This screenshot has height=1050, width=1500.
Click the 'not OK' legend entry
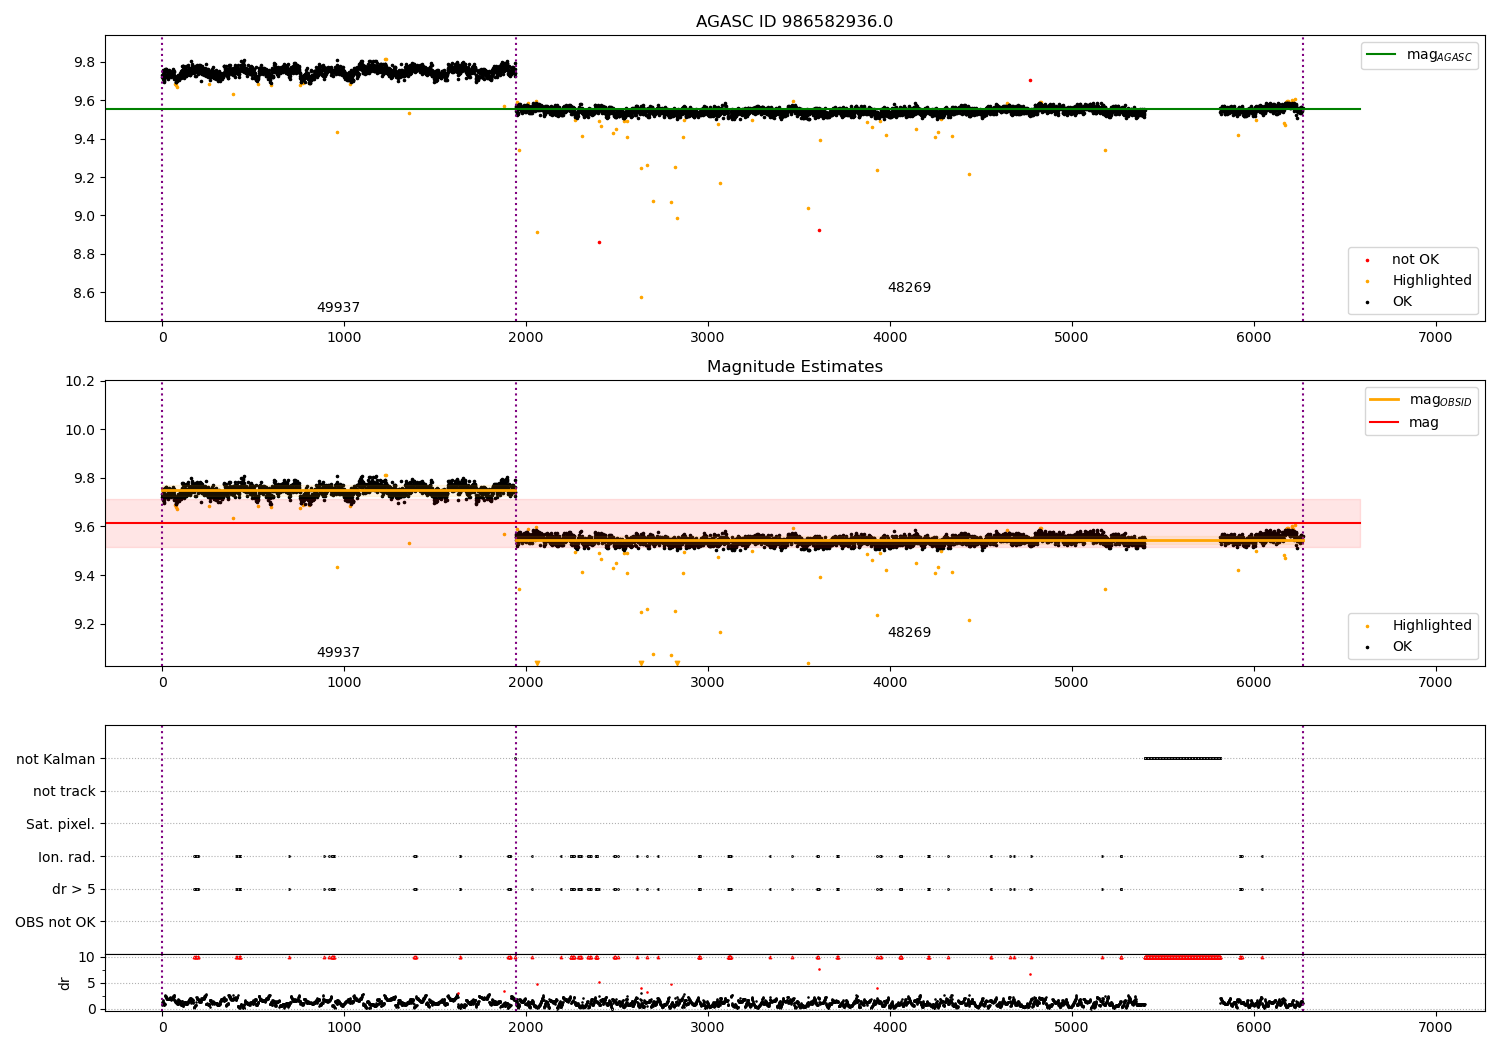coord(1415,260)
